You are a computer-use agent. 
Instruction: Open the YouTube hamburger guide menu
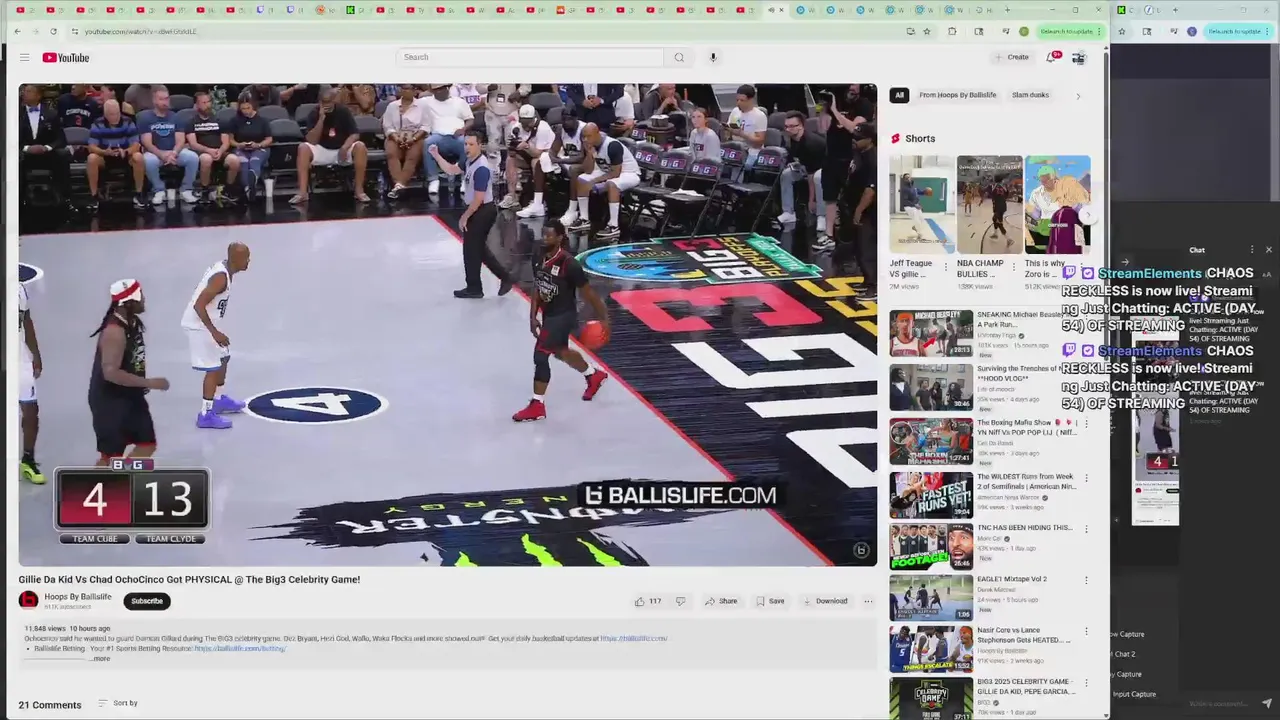point(24,58)
